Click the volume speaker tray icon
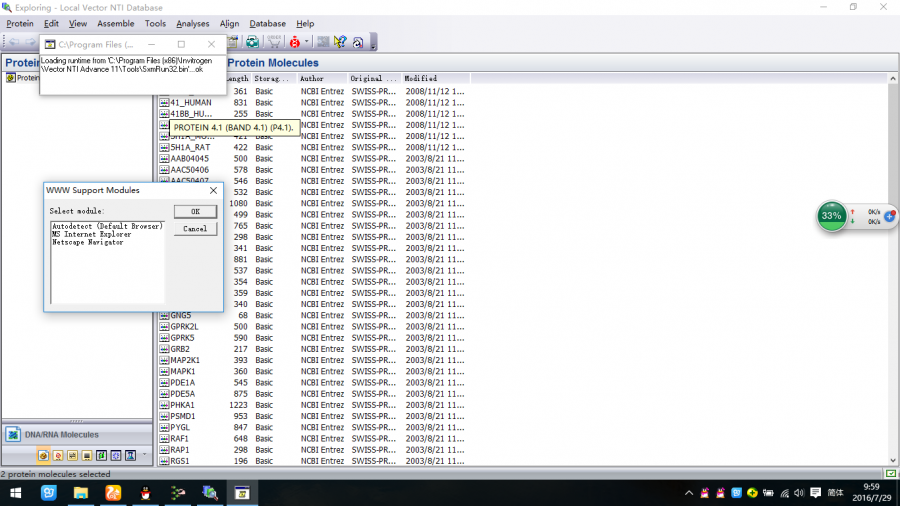Viewport: 900px width, 506px height. tap(800, 493)
